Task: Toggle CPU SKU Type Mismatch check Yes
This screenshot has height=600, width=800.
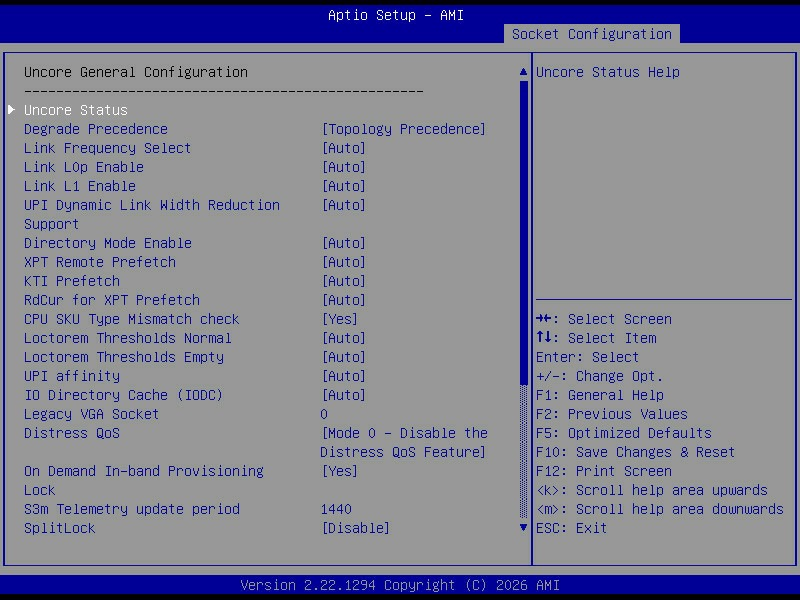Action: (339, 319)
